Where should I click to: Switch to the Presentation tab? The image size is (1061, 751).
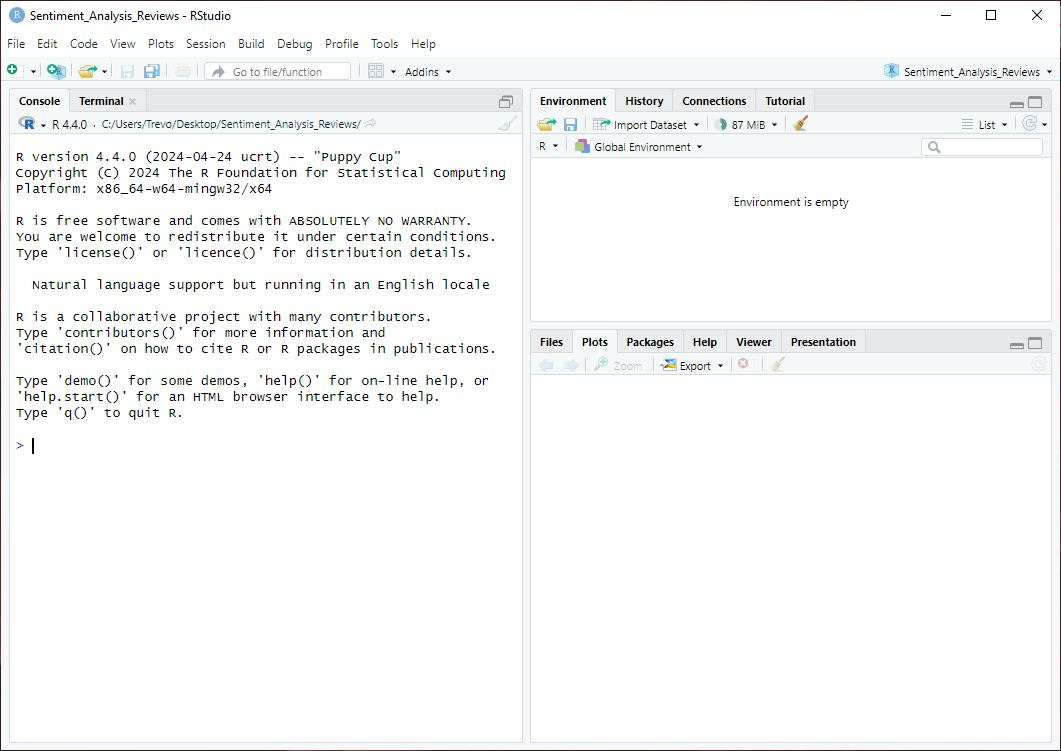pos(823,342)
